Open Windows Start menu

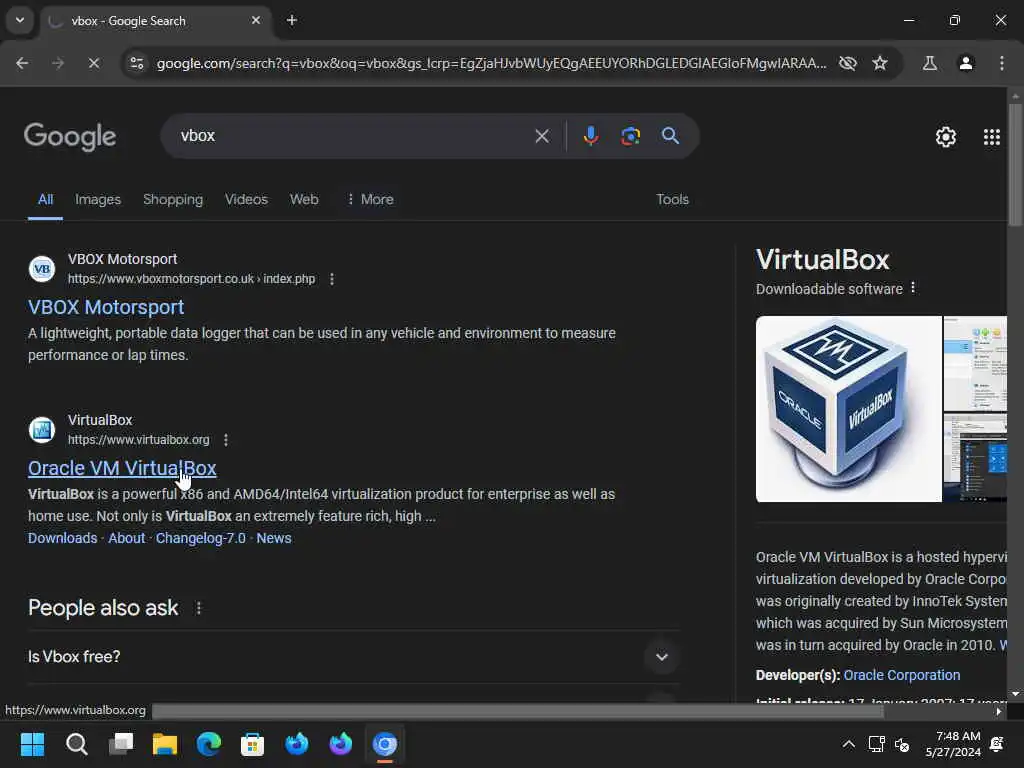[32, 744]
